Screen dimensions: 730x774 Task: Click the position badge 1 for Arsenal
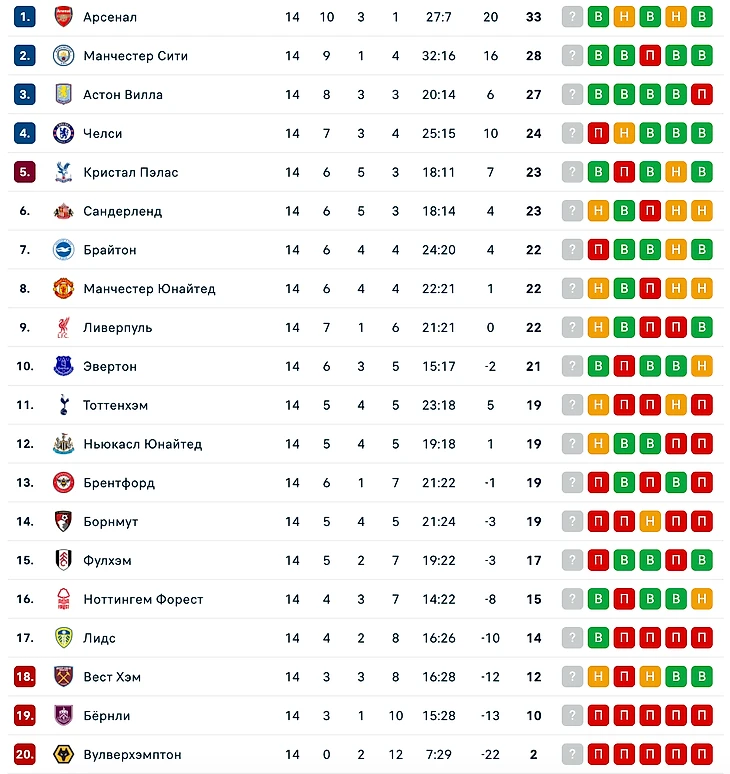pyautogui.click(x=25, y=17)
